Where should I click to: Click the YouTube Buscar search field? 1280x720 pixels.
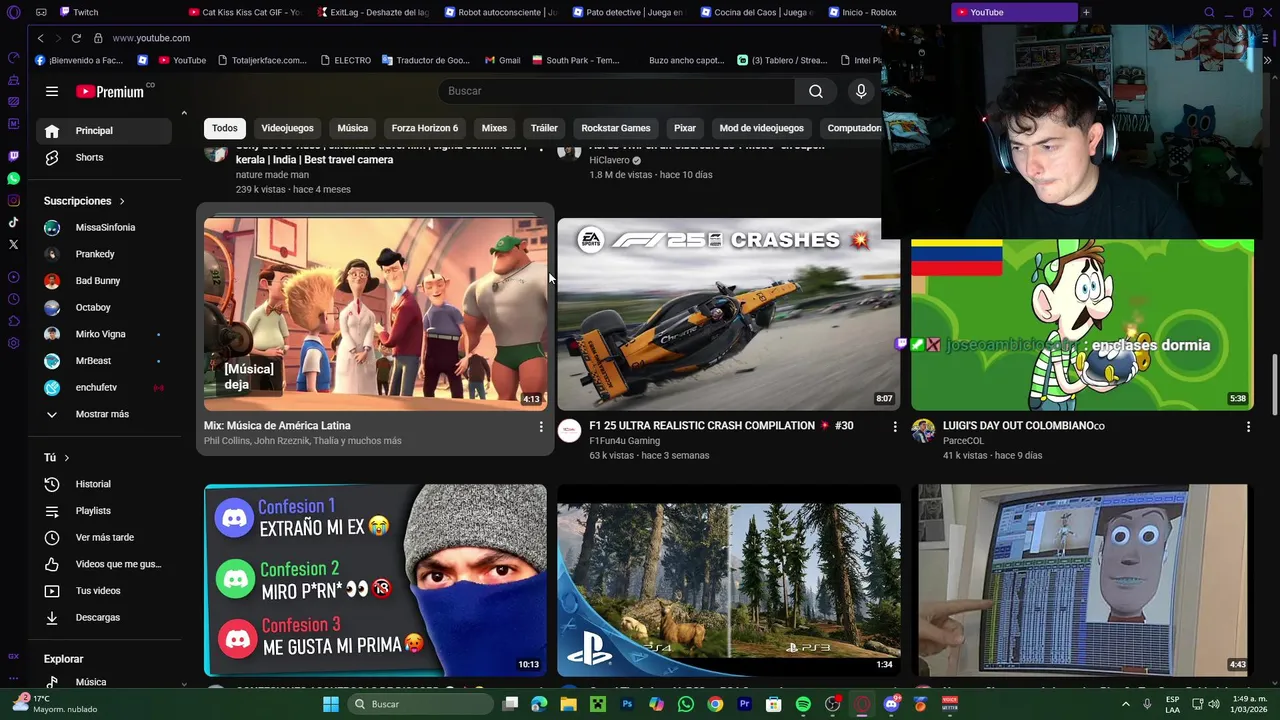coord(616,91)
